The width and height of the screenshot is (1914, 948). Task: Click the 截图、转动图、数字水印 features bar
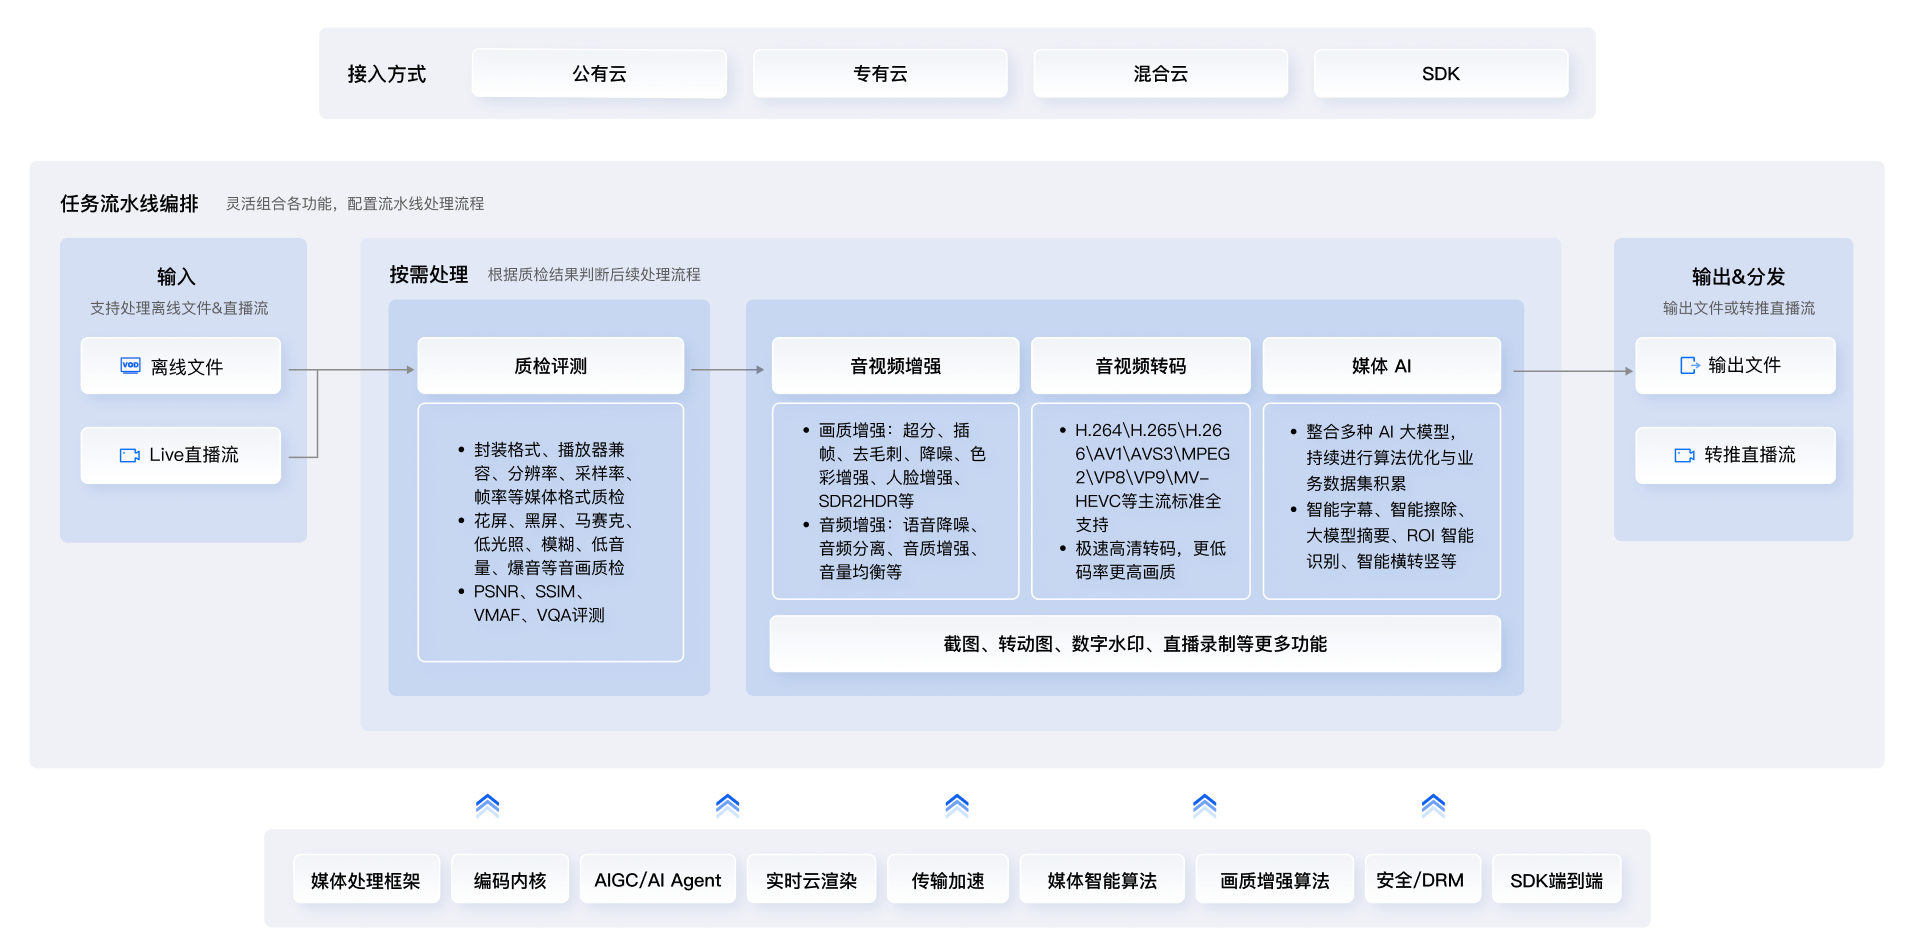point(1134,644)
